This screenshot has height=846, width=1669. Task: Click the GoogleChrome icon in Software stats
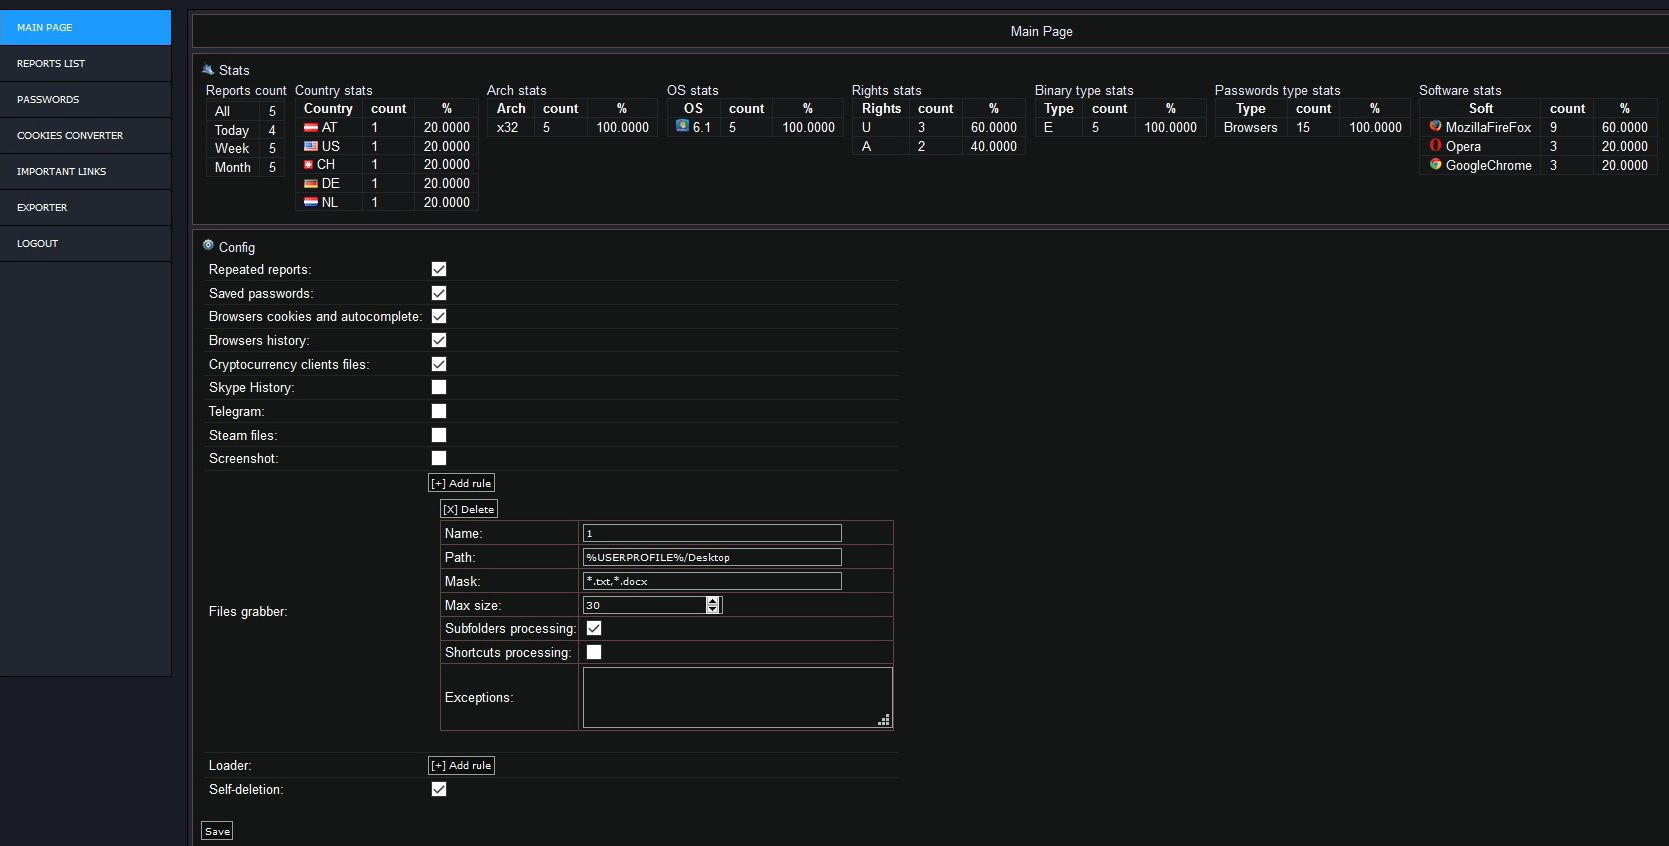pyautogui.click(x=1435, y=165)
